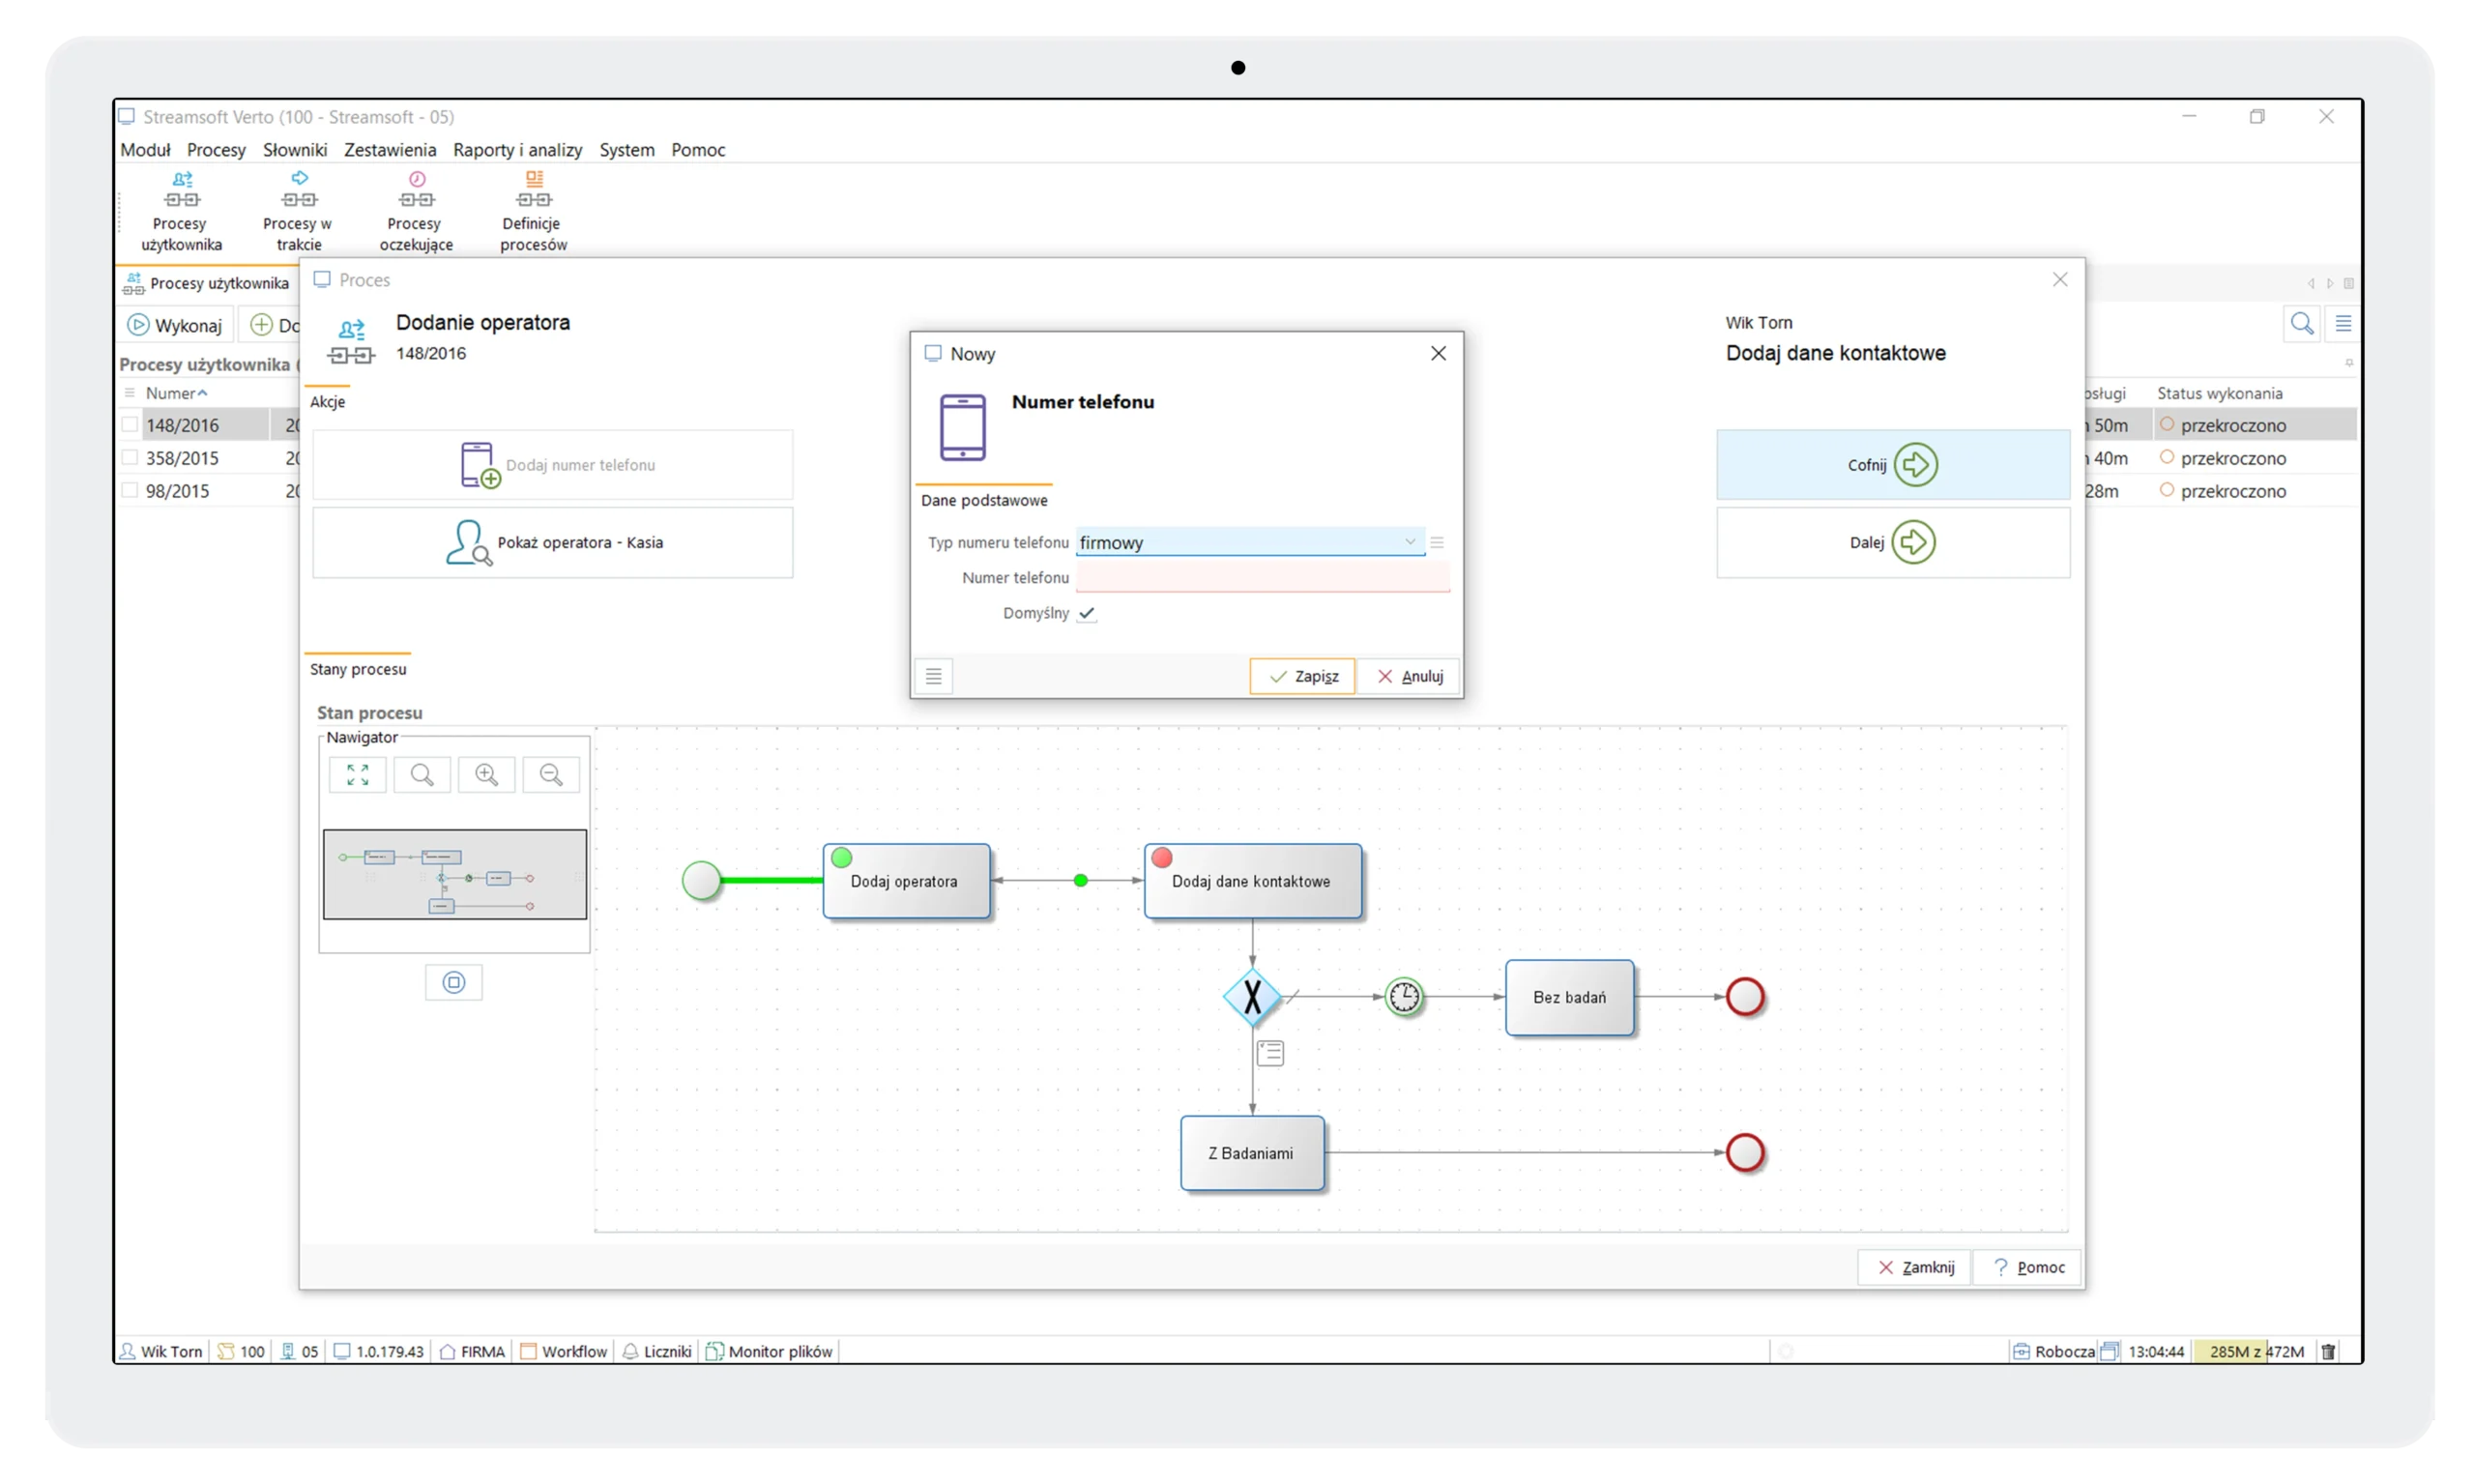Uncheck the Domyślny checkbox
This screenshot has height=1484, width=2475.
(1087, 613)
